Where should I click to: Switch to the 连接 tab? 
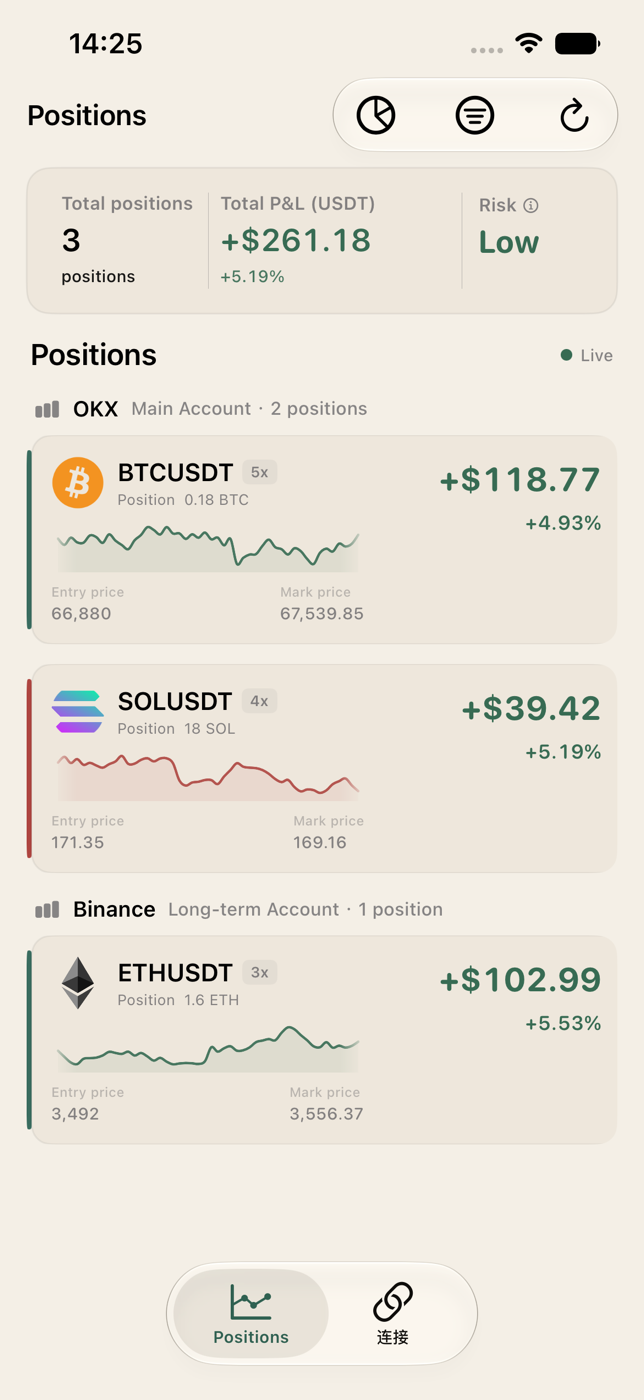point(393,1314)
